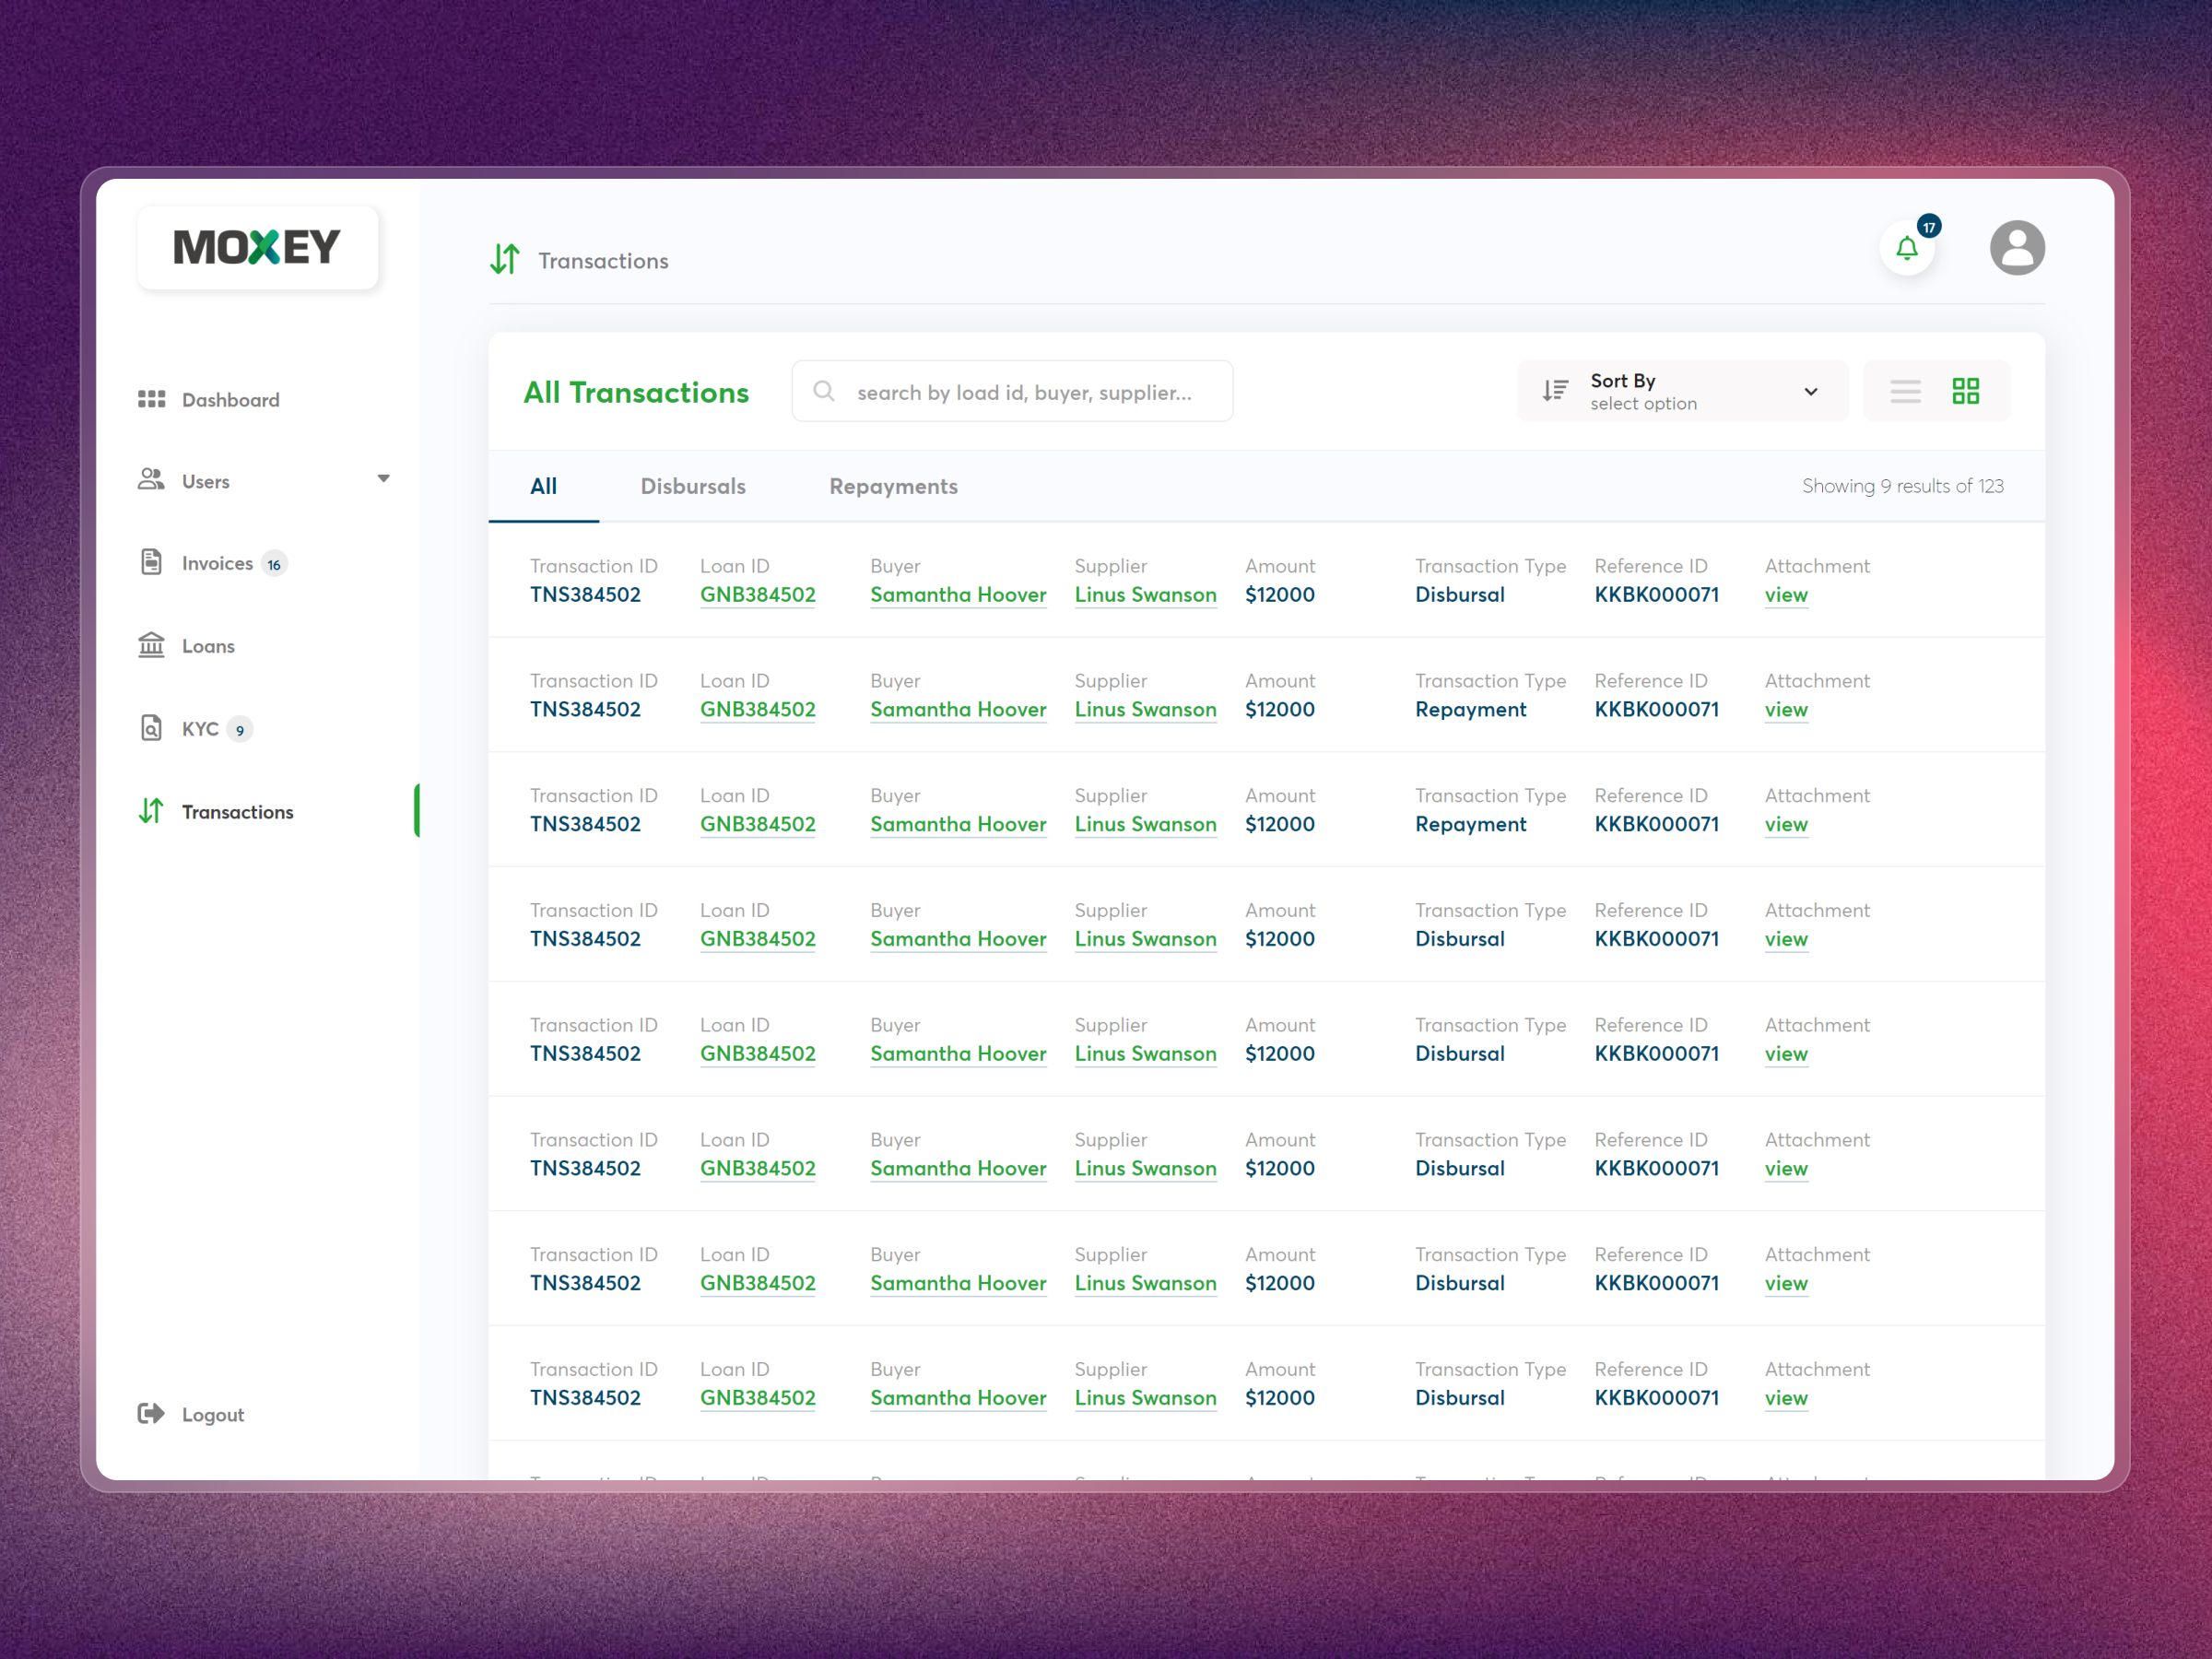
Task: Open loan GNB384502 from the first row
Action: [757, 594]
